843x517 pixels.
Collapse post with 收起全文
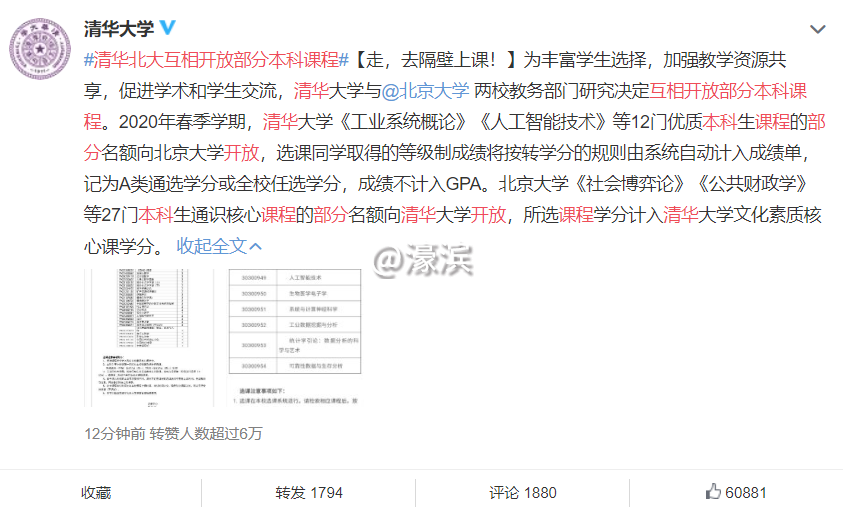[x=211, y=245]
